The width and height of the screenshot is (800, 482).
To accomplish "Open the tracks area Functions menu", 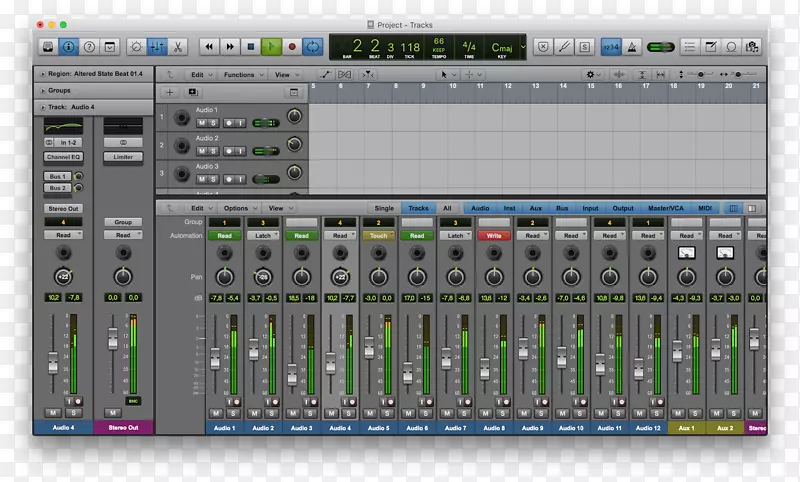I will tap(241, 75).
